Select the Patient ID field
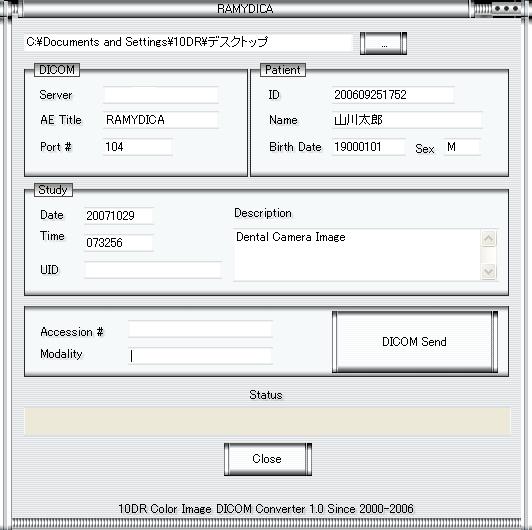 click(393, 95)
